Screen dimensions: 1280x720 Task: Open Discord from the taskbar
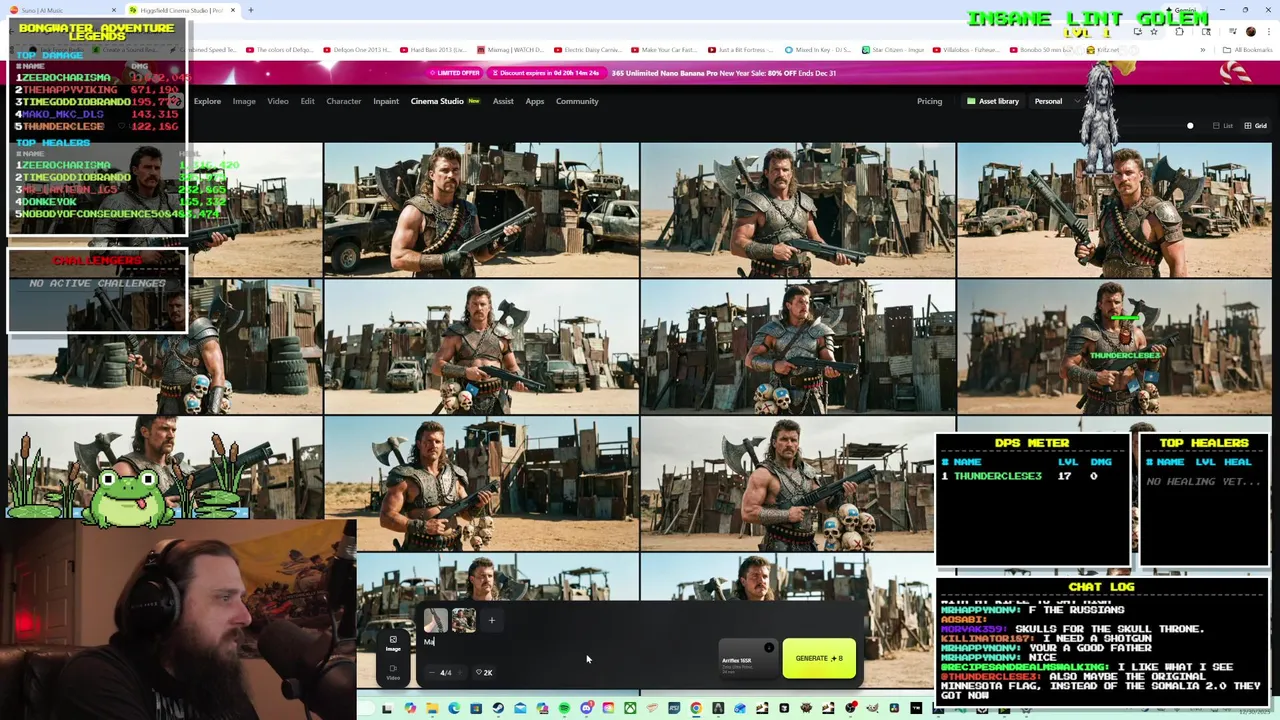pos(586,708)
